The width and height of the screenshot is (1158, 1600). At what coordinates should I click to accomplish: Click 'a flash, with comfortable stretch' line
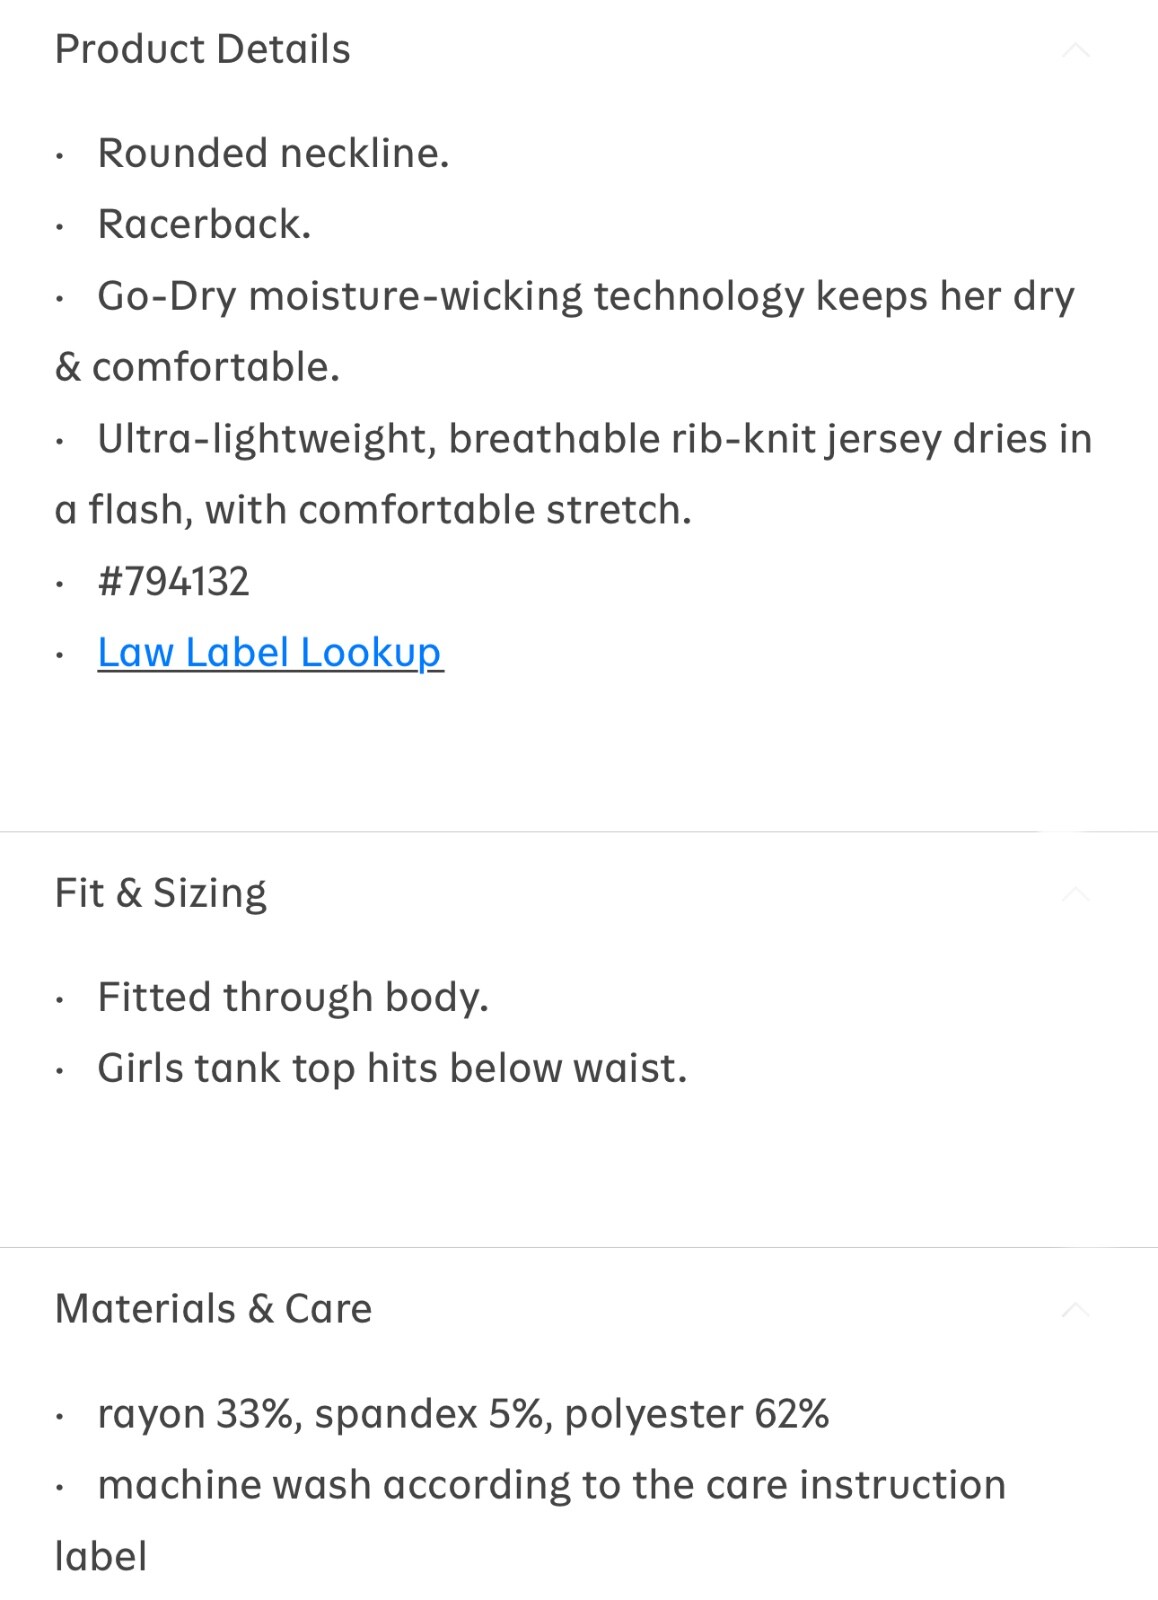pyautogui.click(x=373, y=510)
